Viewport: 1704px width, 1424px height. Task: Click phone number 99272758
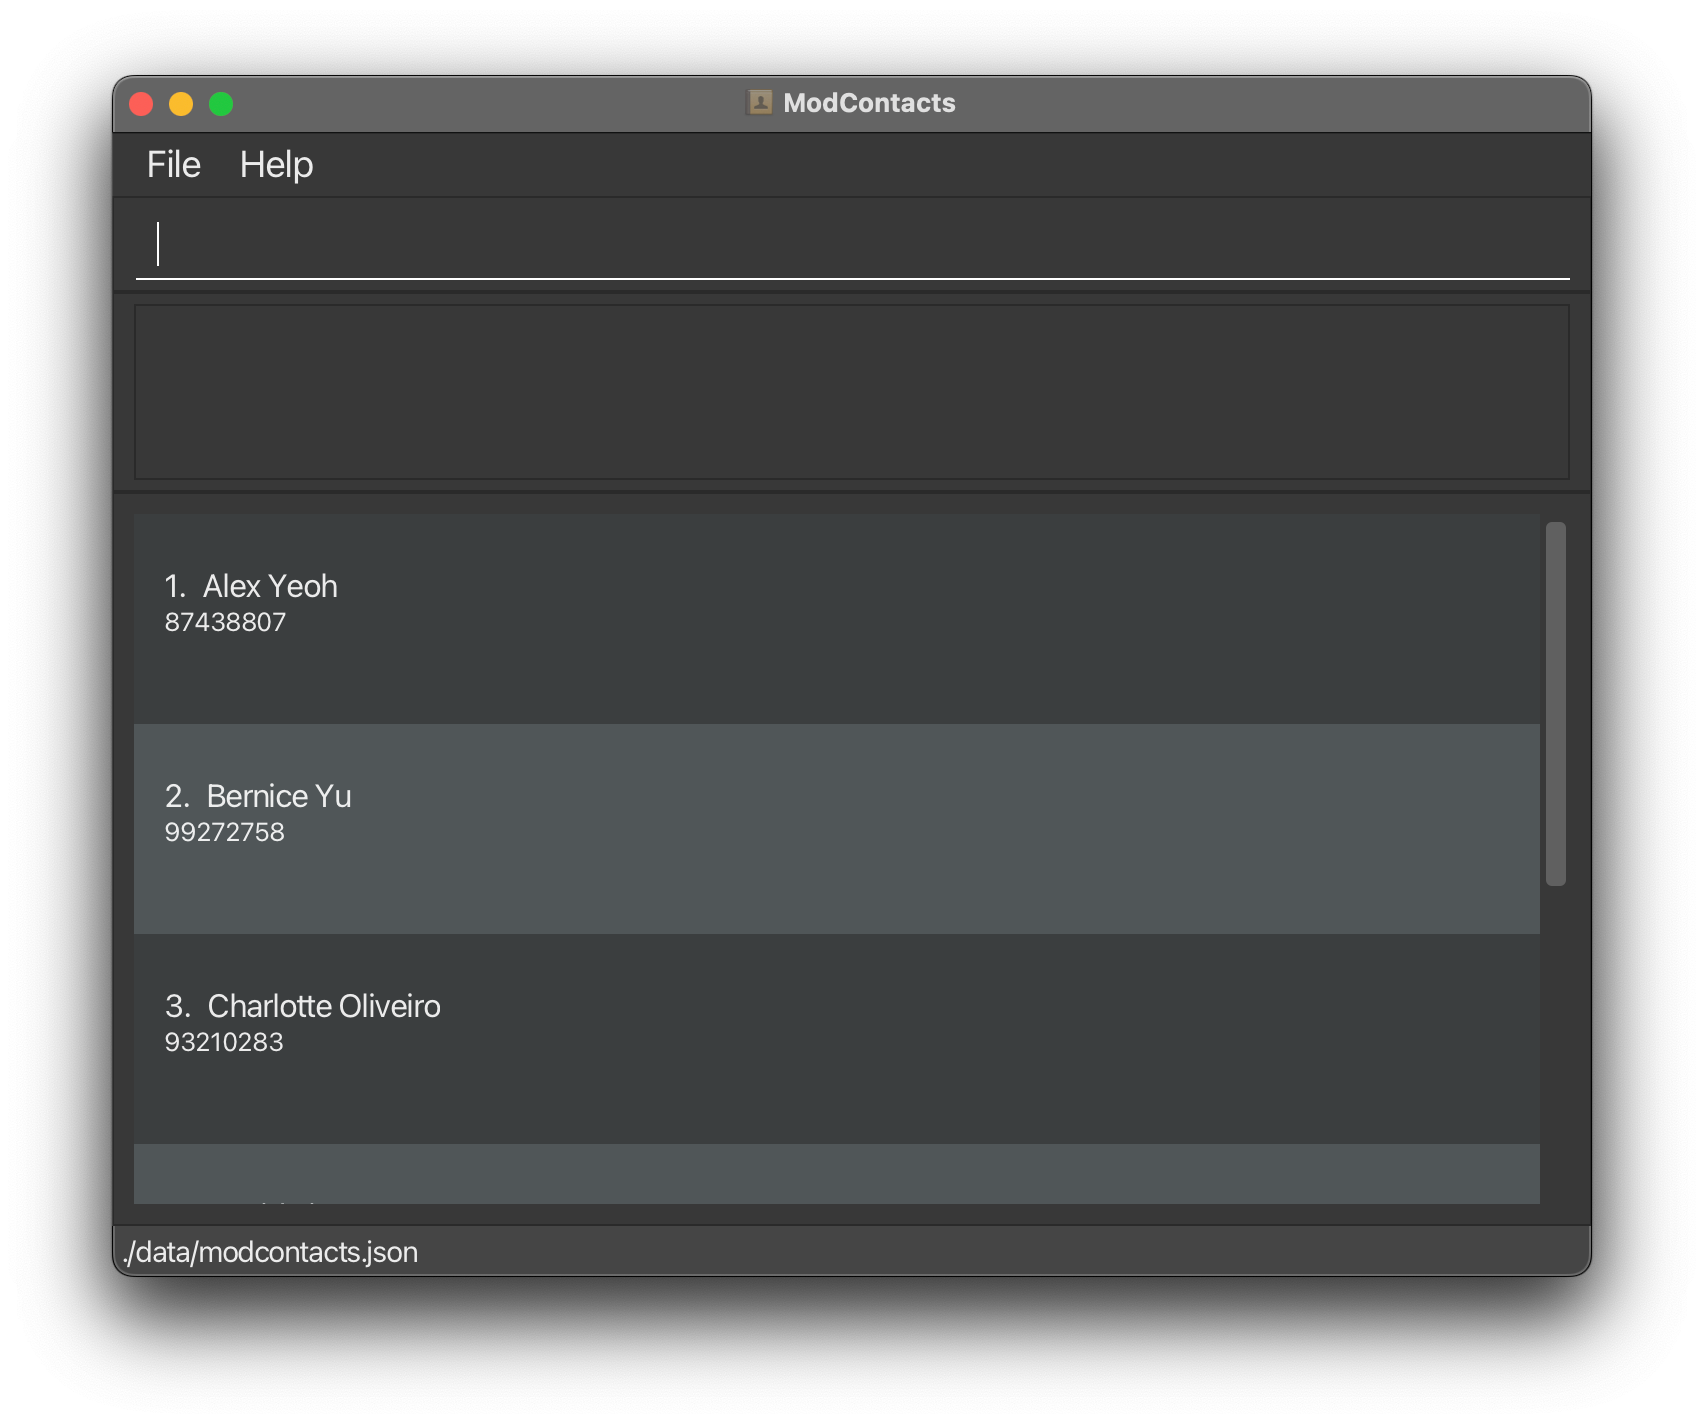(x=224, y=833)
